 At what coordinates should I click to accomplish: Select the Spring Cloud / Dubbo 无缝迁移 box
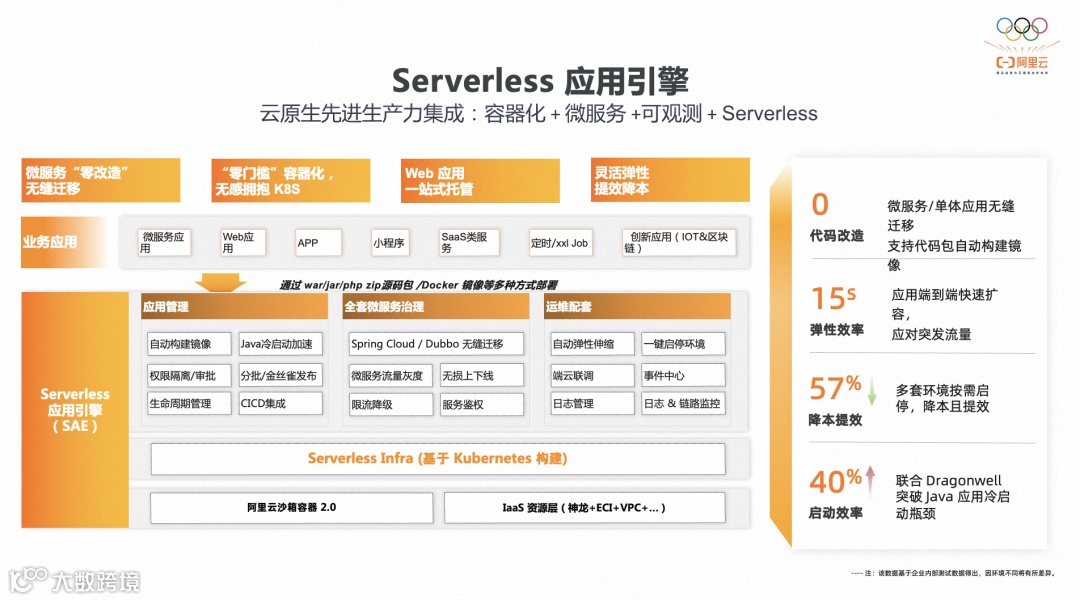(x=436, y=344)
